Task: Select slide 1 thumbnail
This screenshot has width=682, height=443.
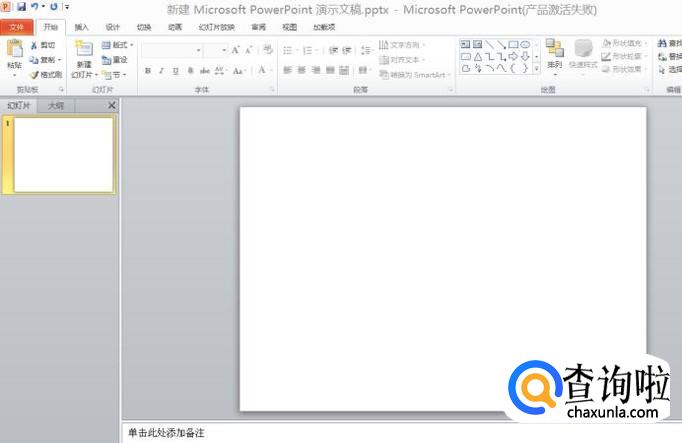Action: (x=64, y=154)
